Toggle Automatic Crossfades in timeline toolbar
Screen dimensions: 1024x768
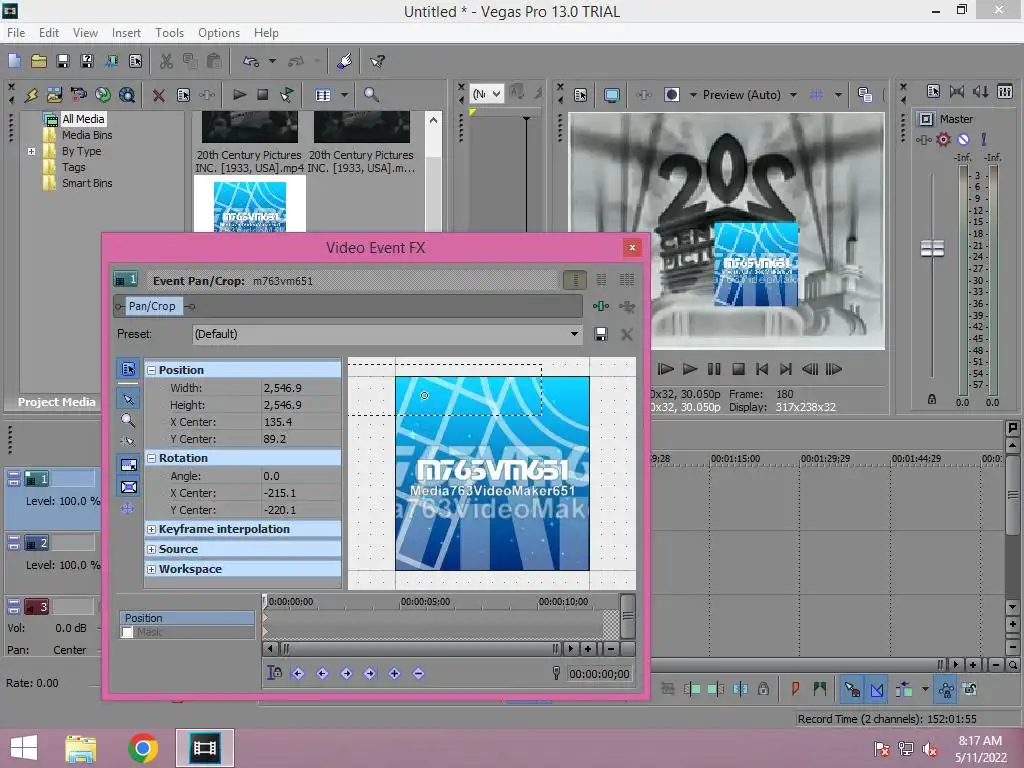[x=876, y=689]
